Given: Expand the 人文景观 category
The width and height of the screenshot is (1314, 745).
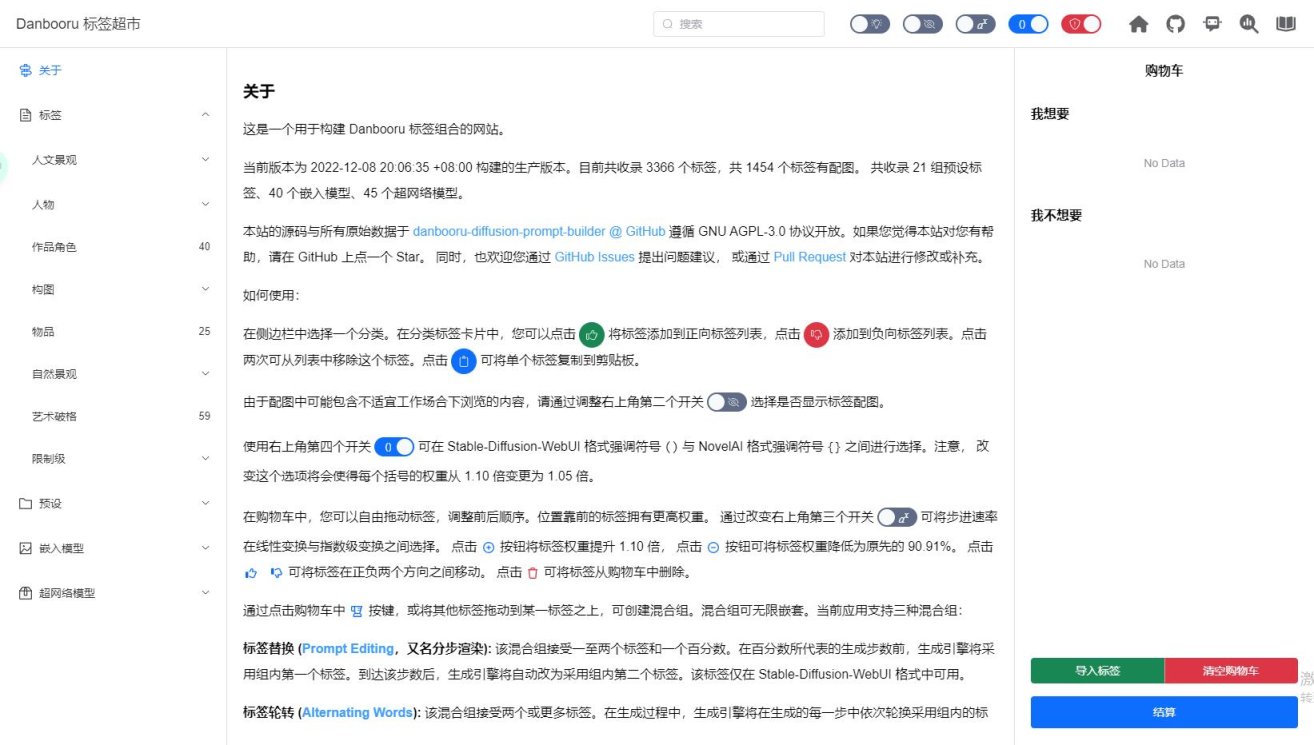Looking at the screenshot, I should click(115, 160).
